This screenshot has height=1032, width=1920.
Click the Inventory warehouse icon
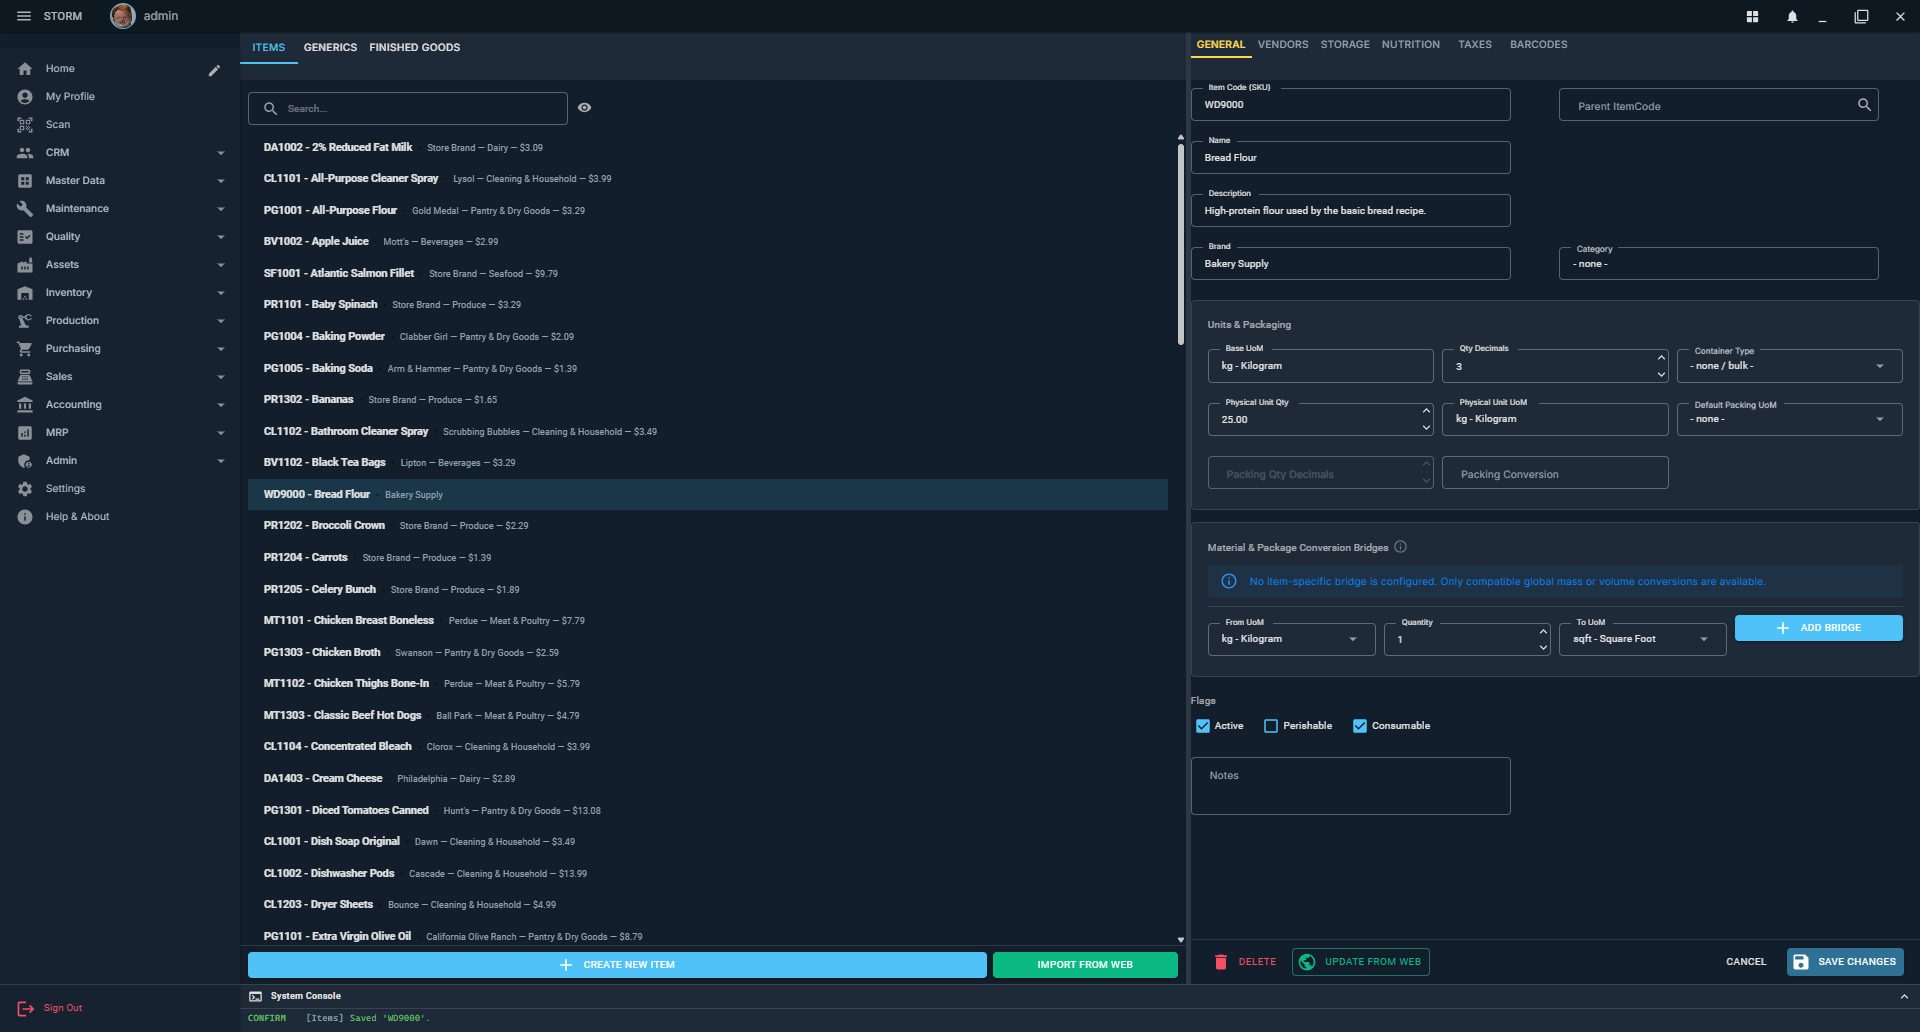click(x=25, y=293)
